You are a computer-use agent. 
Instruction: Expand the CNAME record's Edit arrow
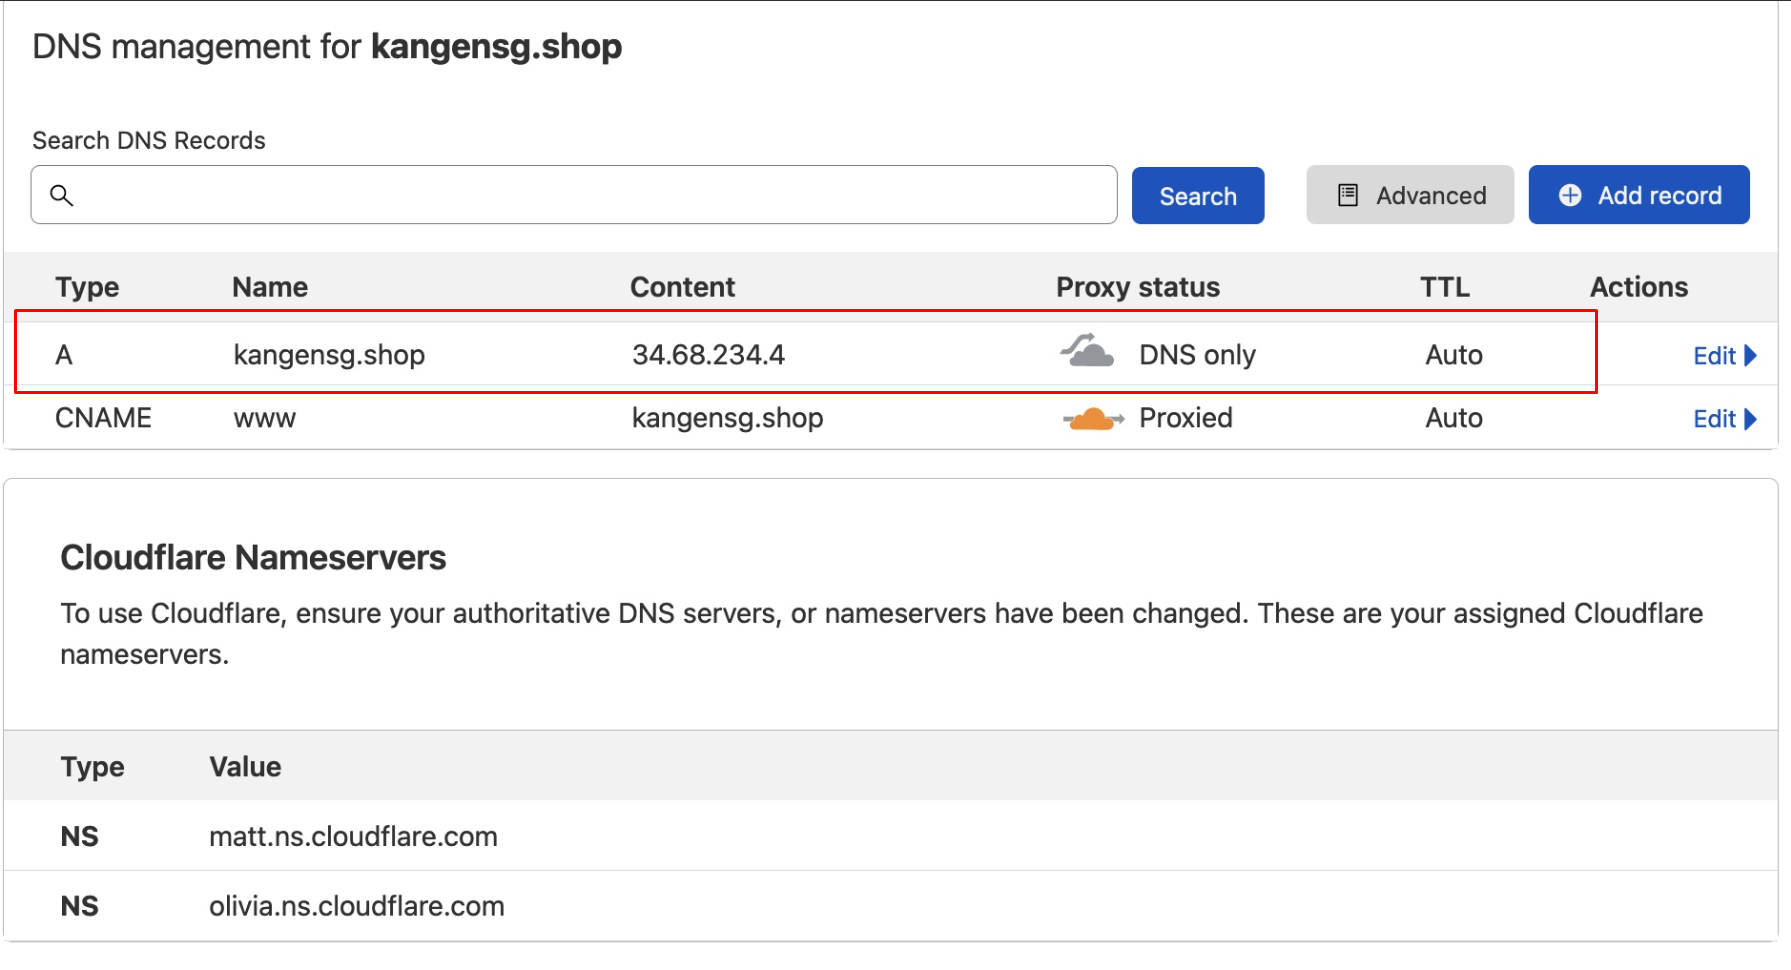point(1750,419)
